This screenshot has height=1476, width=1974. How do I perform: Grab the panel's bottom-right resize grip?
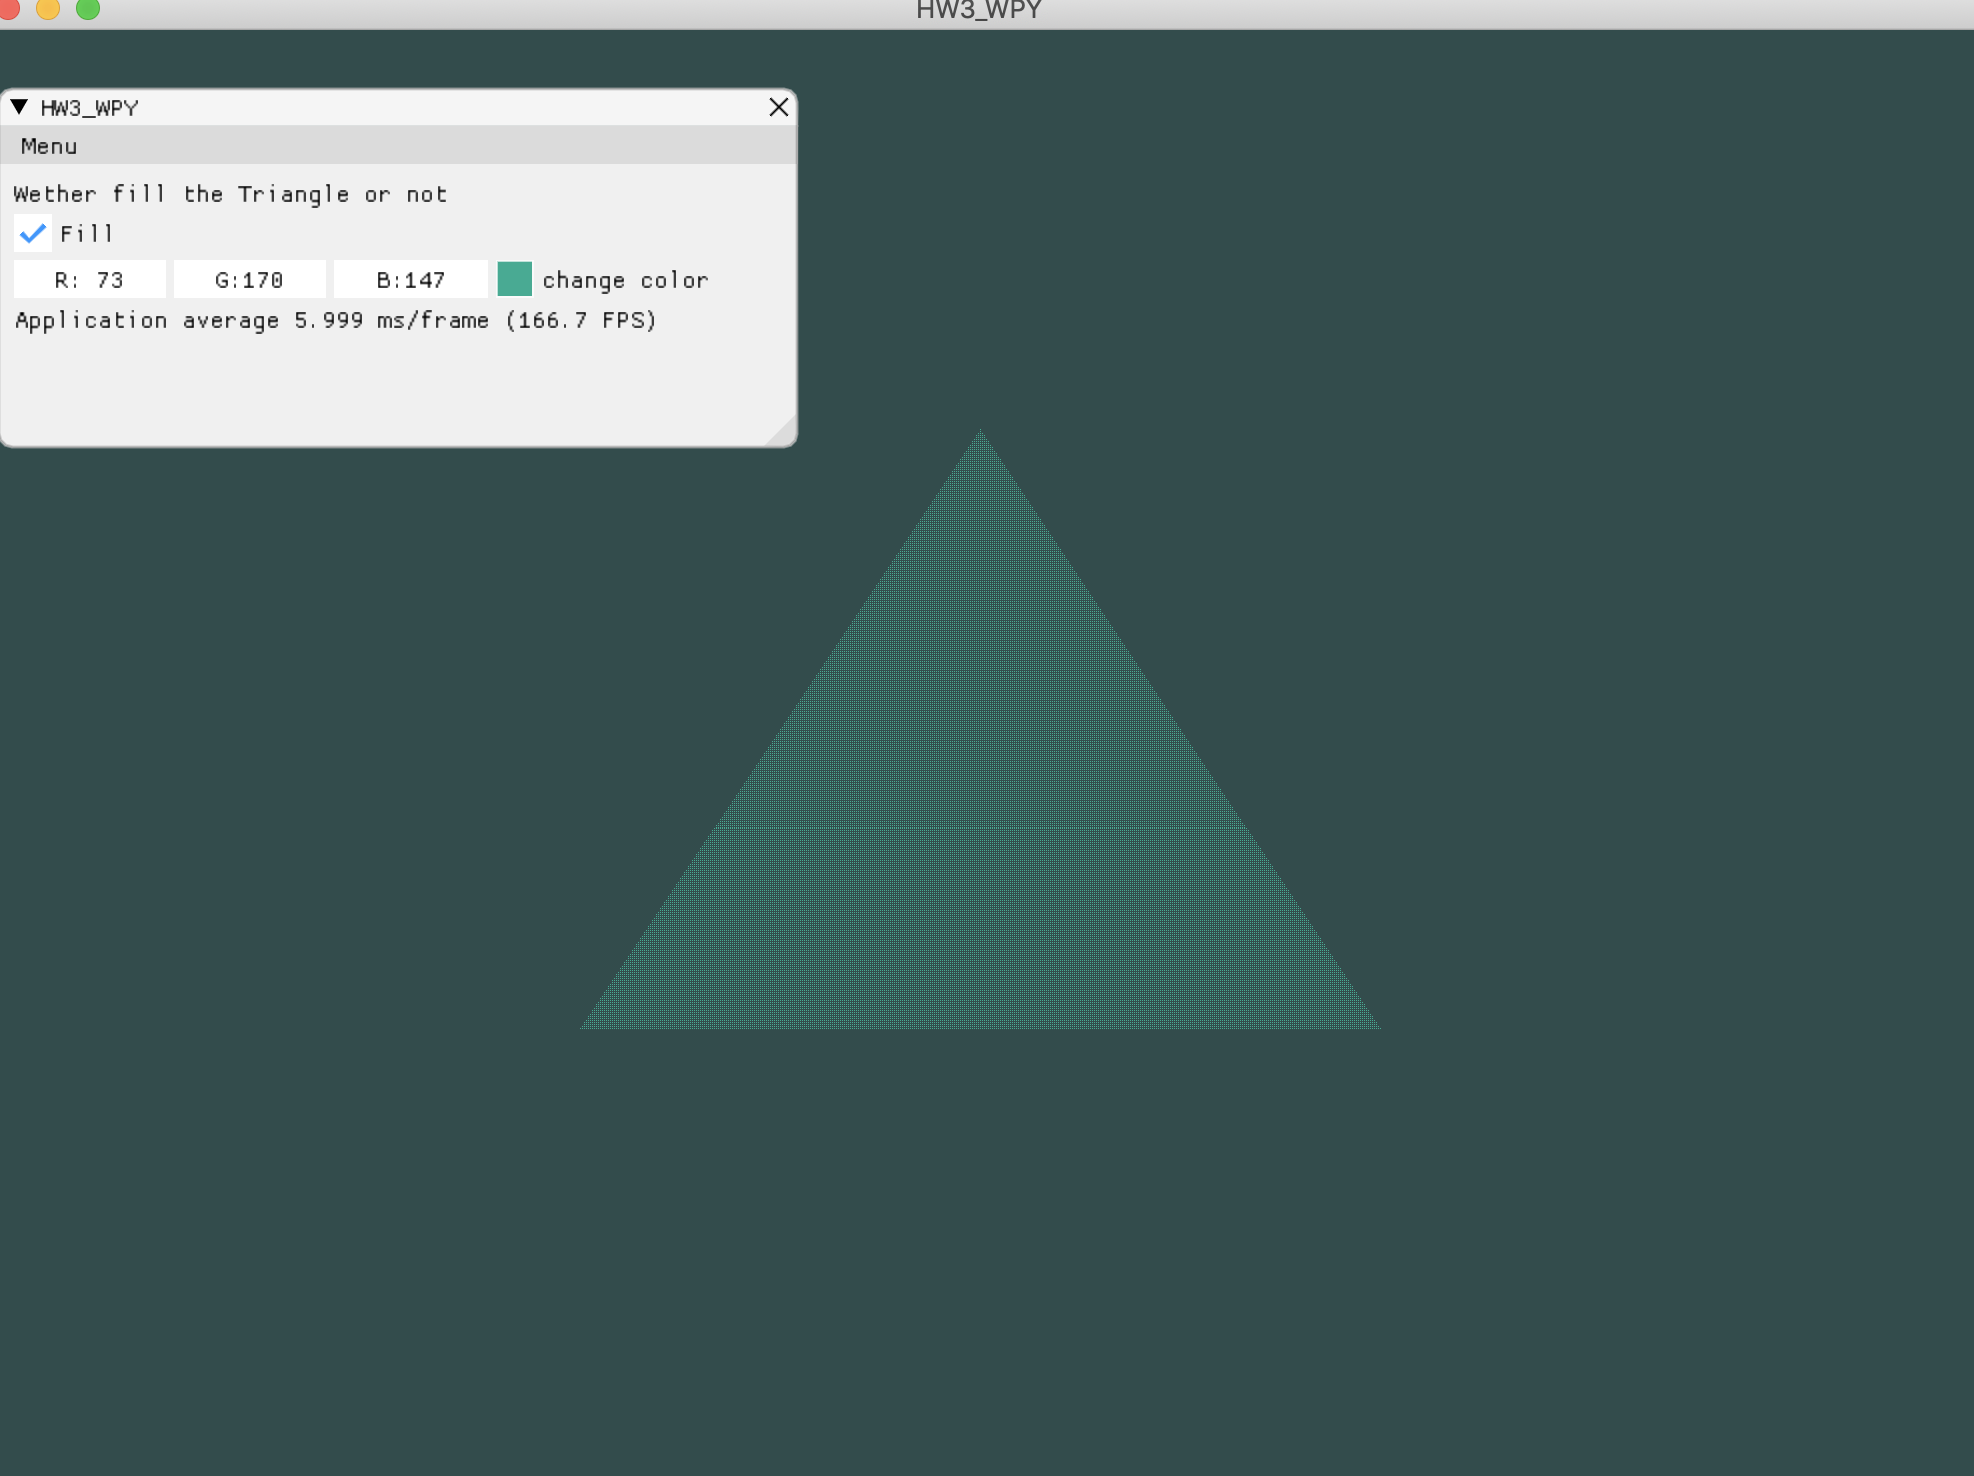pyautogui.click(x=785, y=435)
